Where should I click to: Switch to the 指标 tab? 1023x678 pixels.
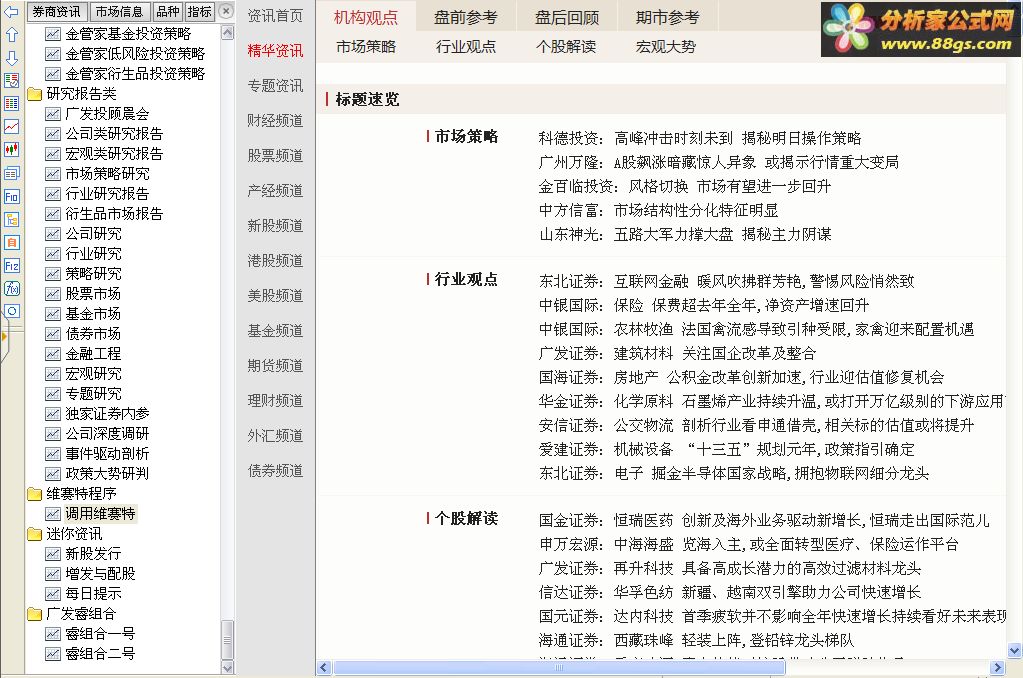click(x=199, y=12)
